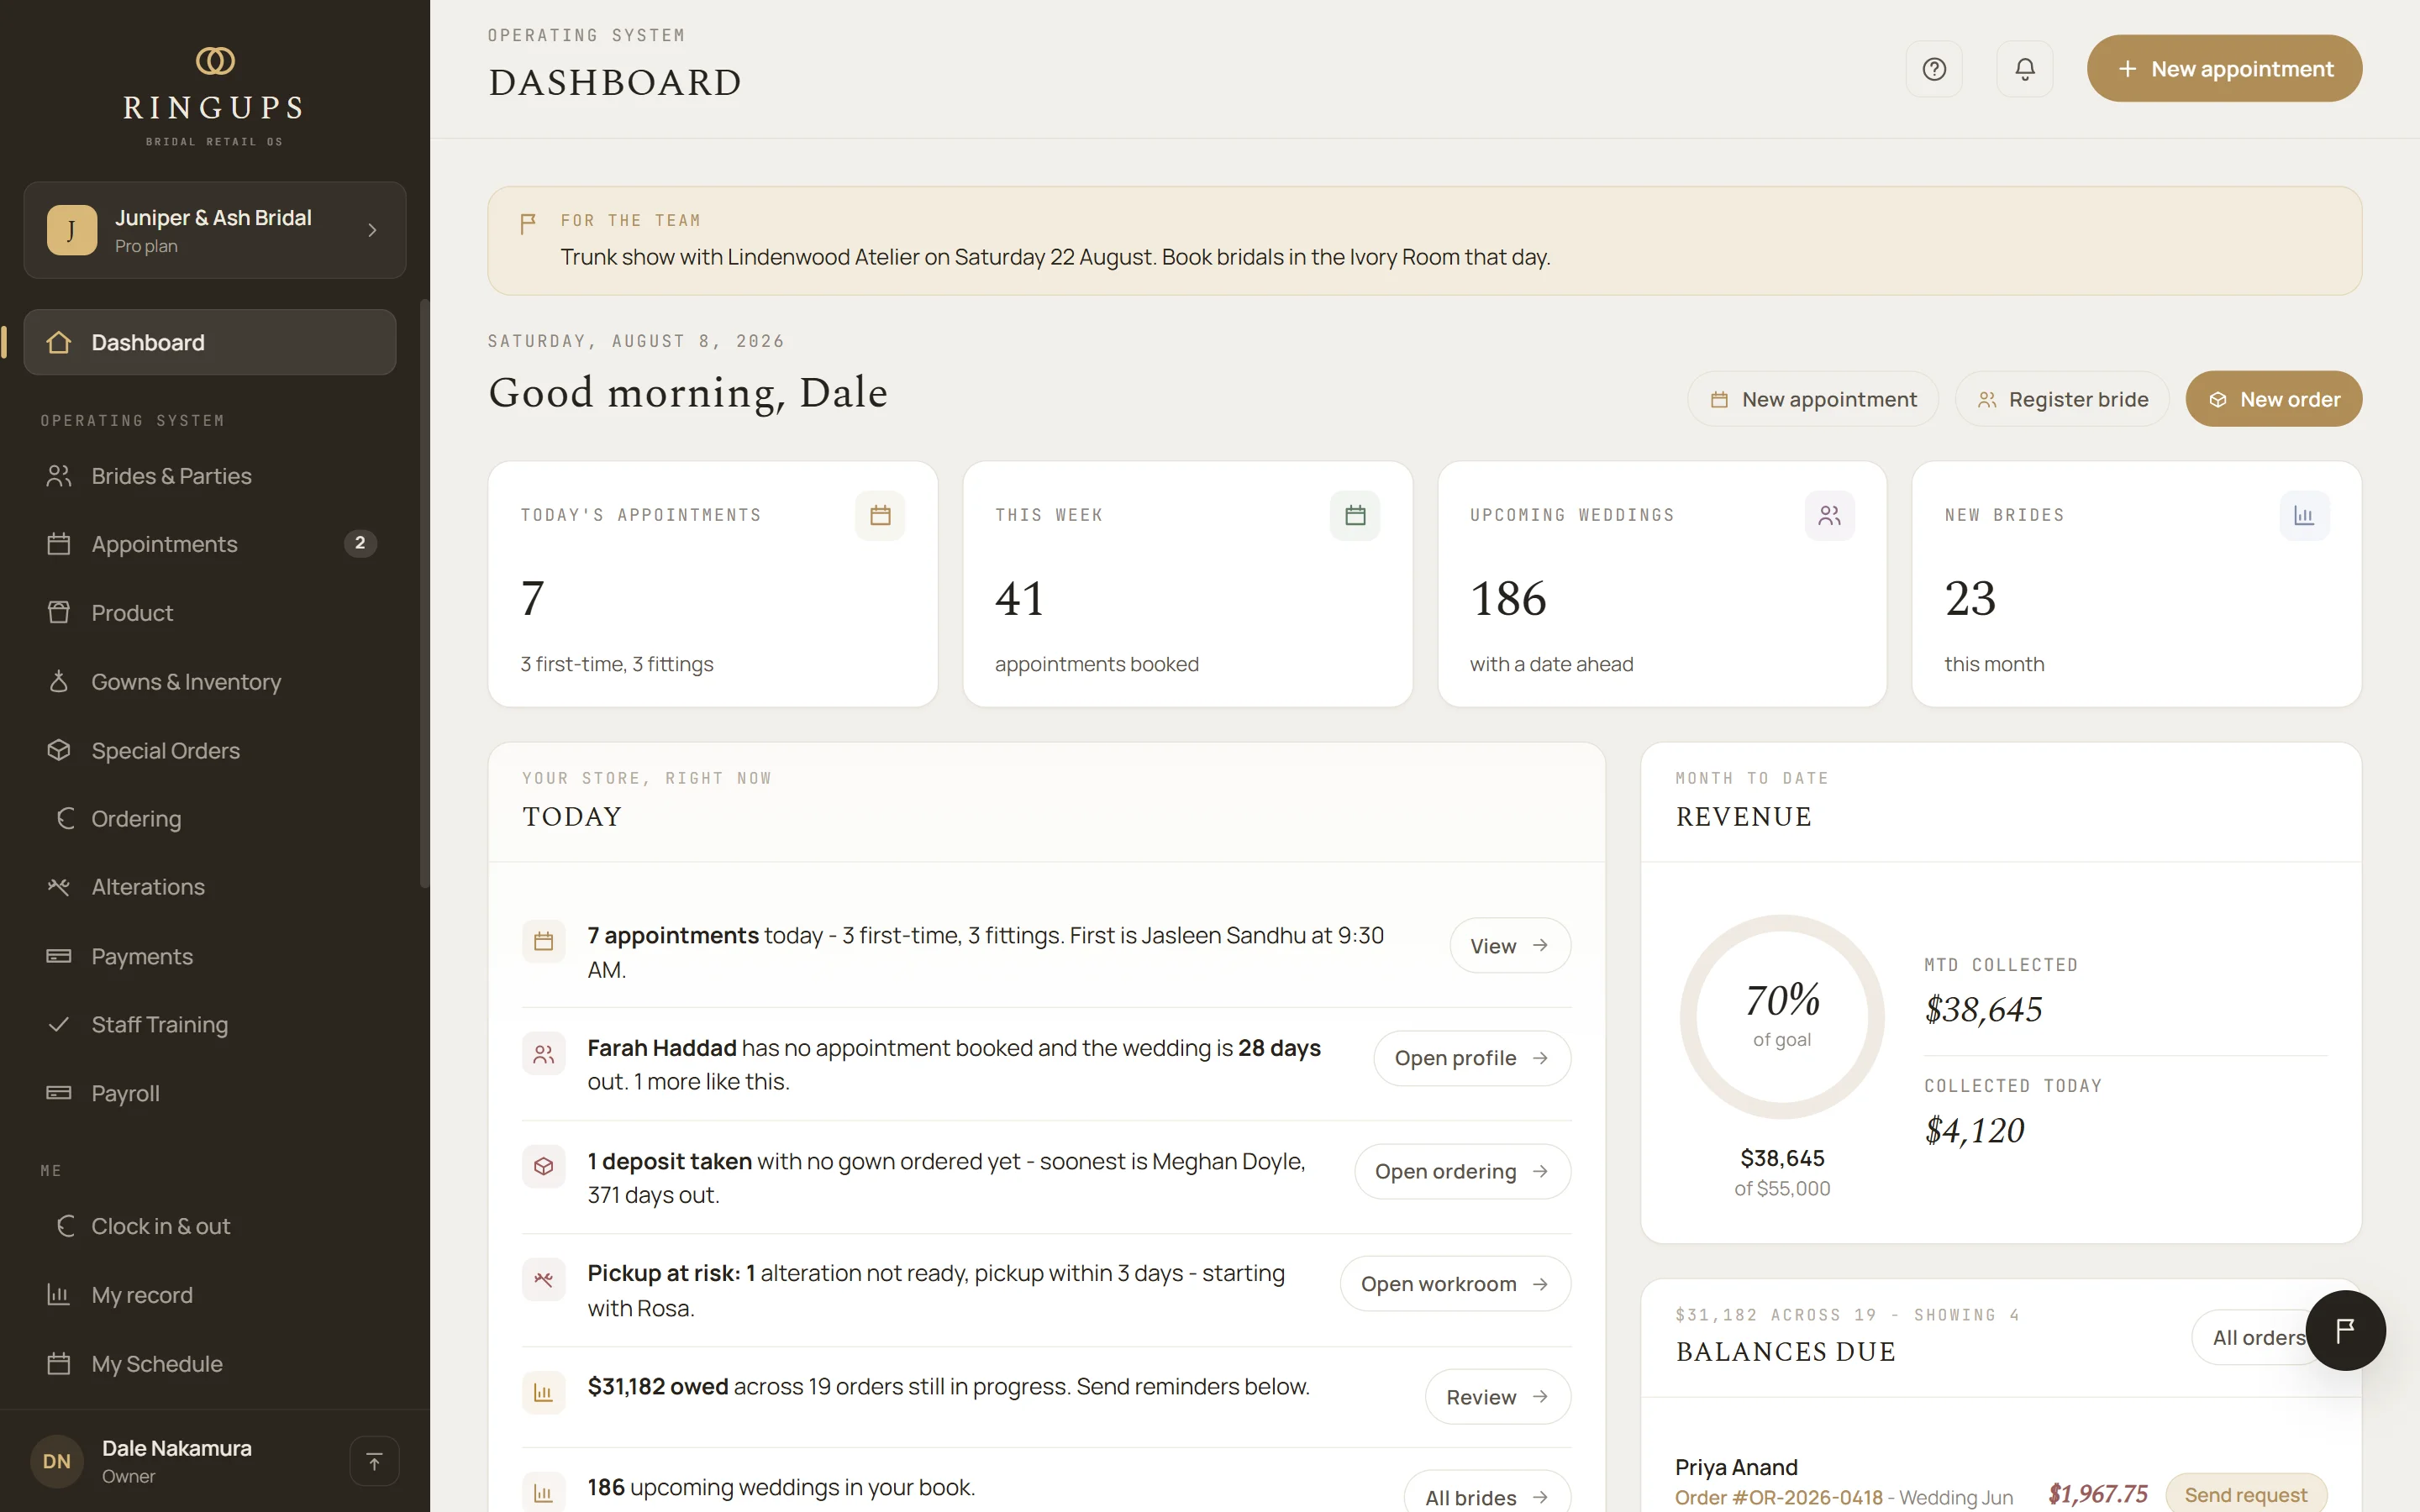Open order link #OR-2026-0418
This screenshot has width=2420, height=1512.
coord(1778,1497)
